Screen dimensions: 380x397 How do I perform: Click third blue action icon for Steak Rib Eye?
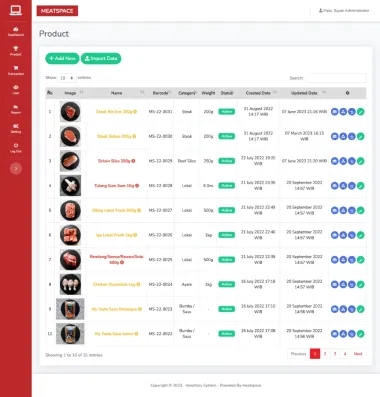tap(352, 112)
